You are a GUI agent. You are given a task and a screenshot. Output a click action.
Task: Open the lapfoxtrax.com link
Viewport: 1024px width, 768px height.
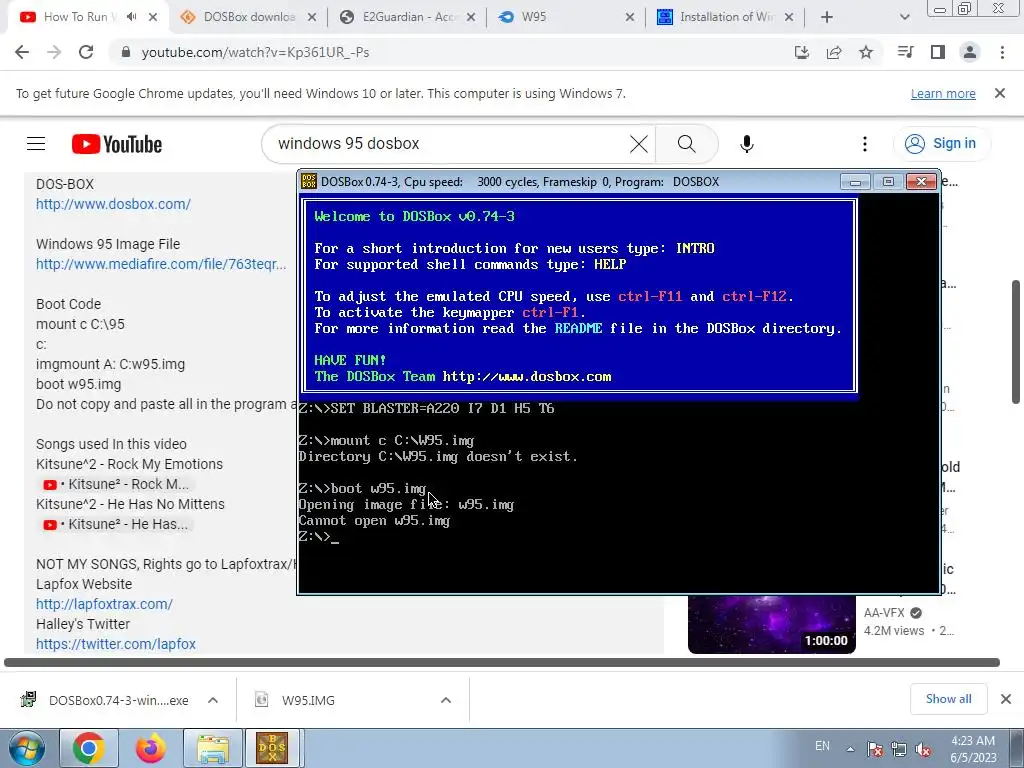pyautogui.click(x=104, y=604)
